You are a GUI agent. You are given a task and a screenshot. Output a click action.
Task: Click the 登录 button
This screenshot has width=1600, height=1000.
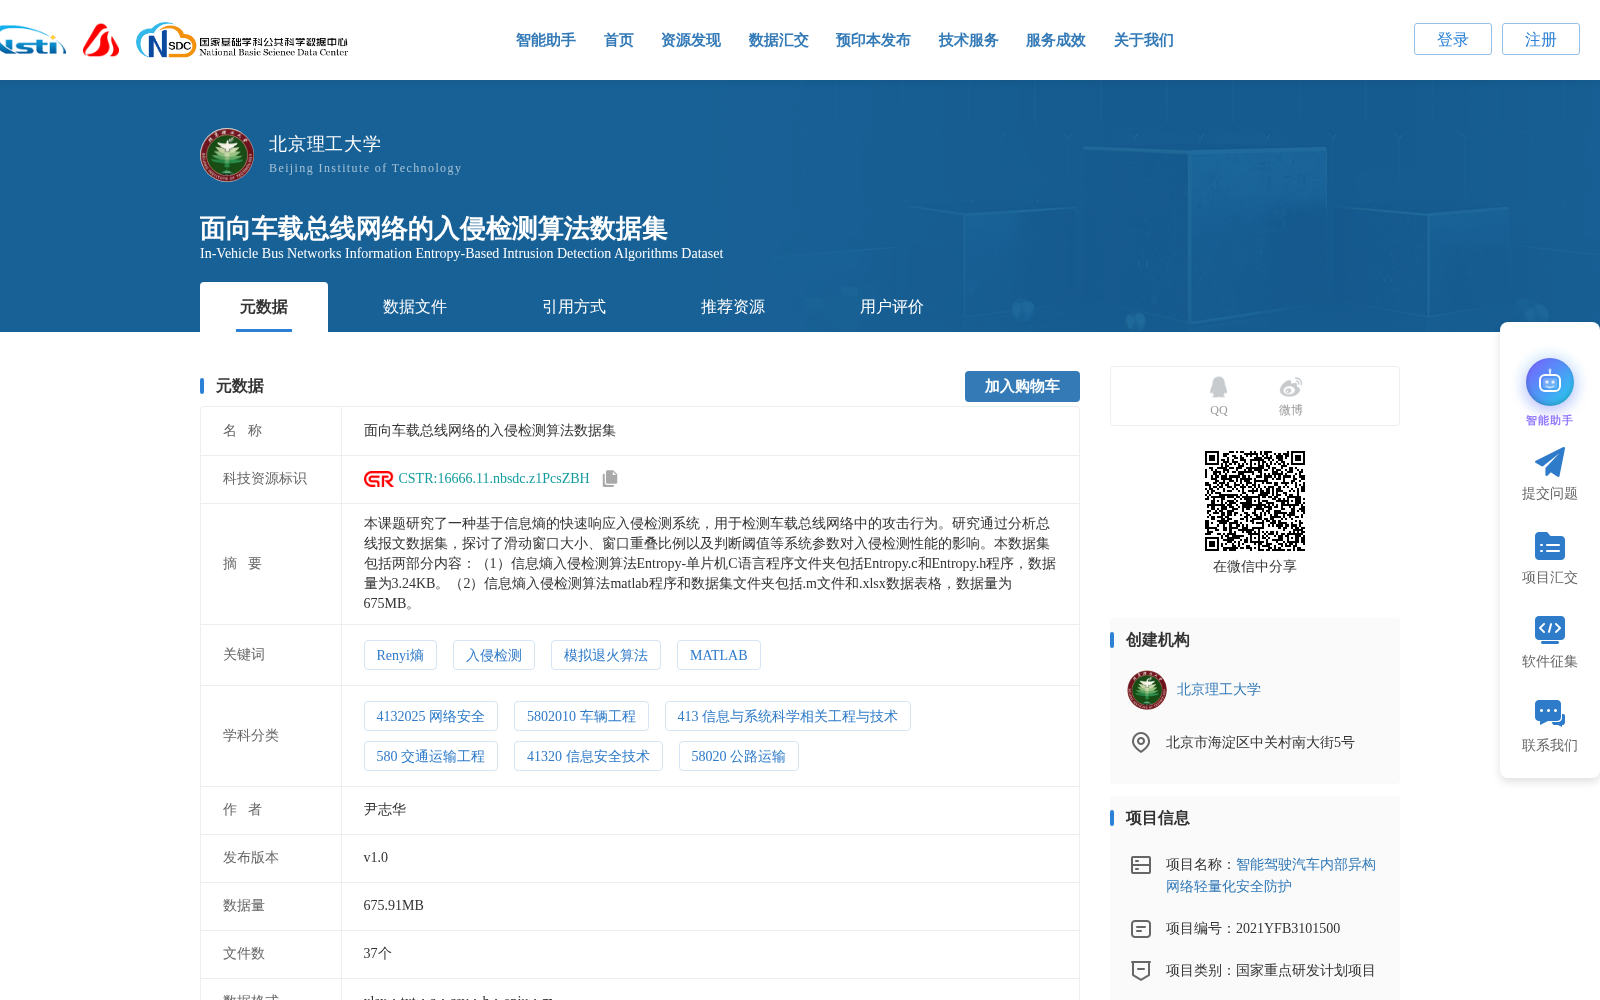click(1453, 39)
